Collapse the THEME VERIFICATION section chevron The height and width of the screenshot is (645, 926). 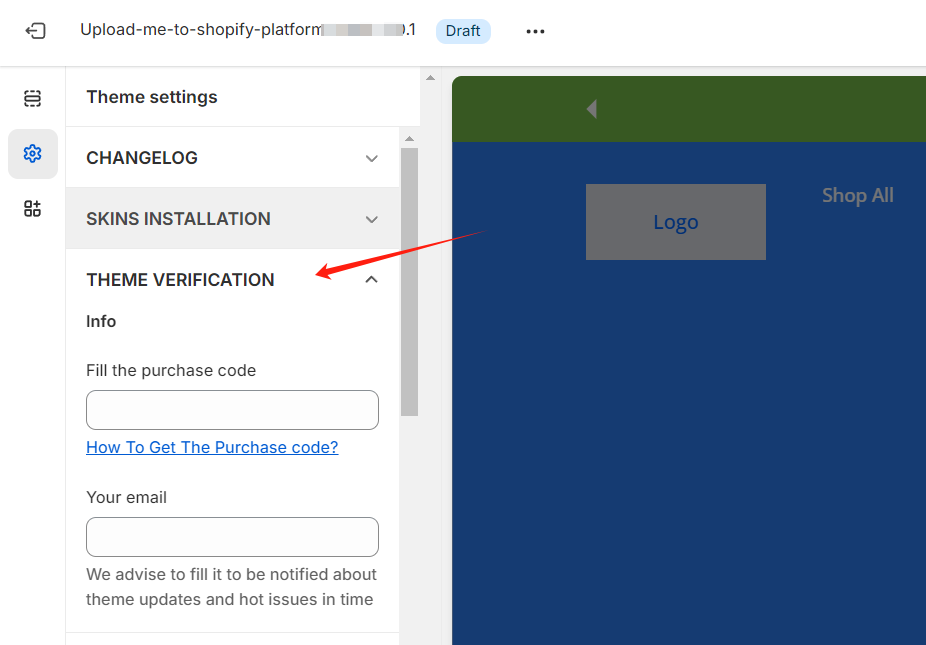point(371,280)
